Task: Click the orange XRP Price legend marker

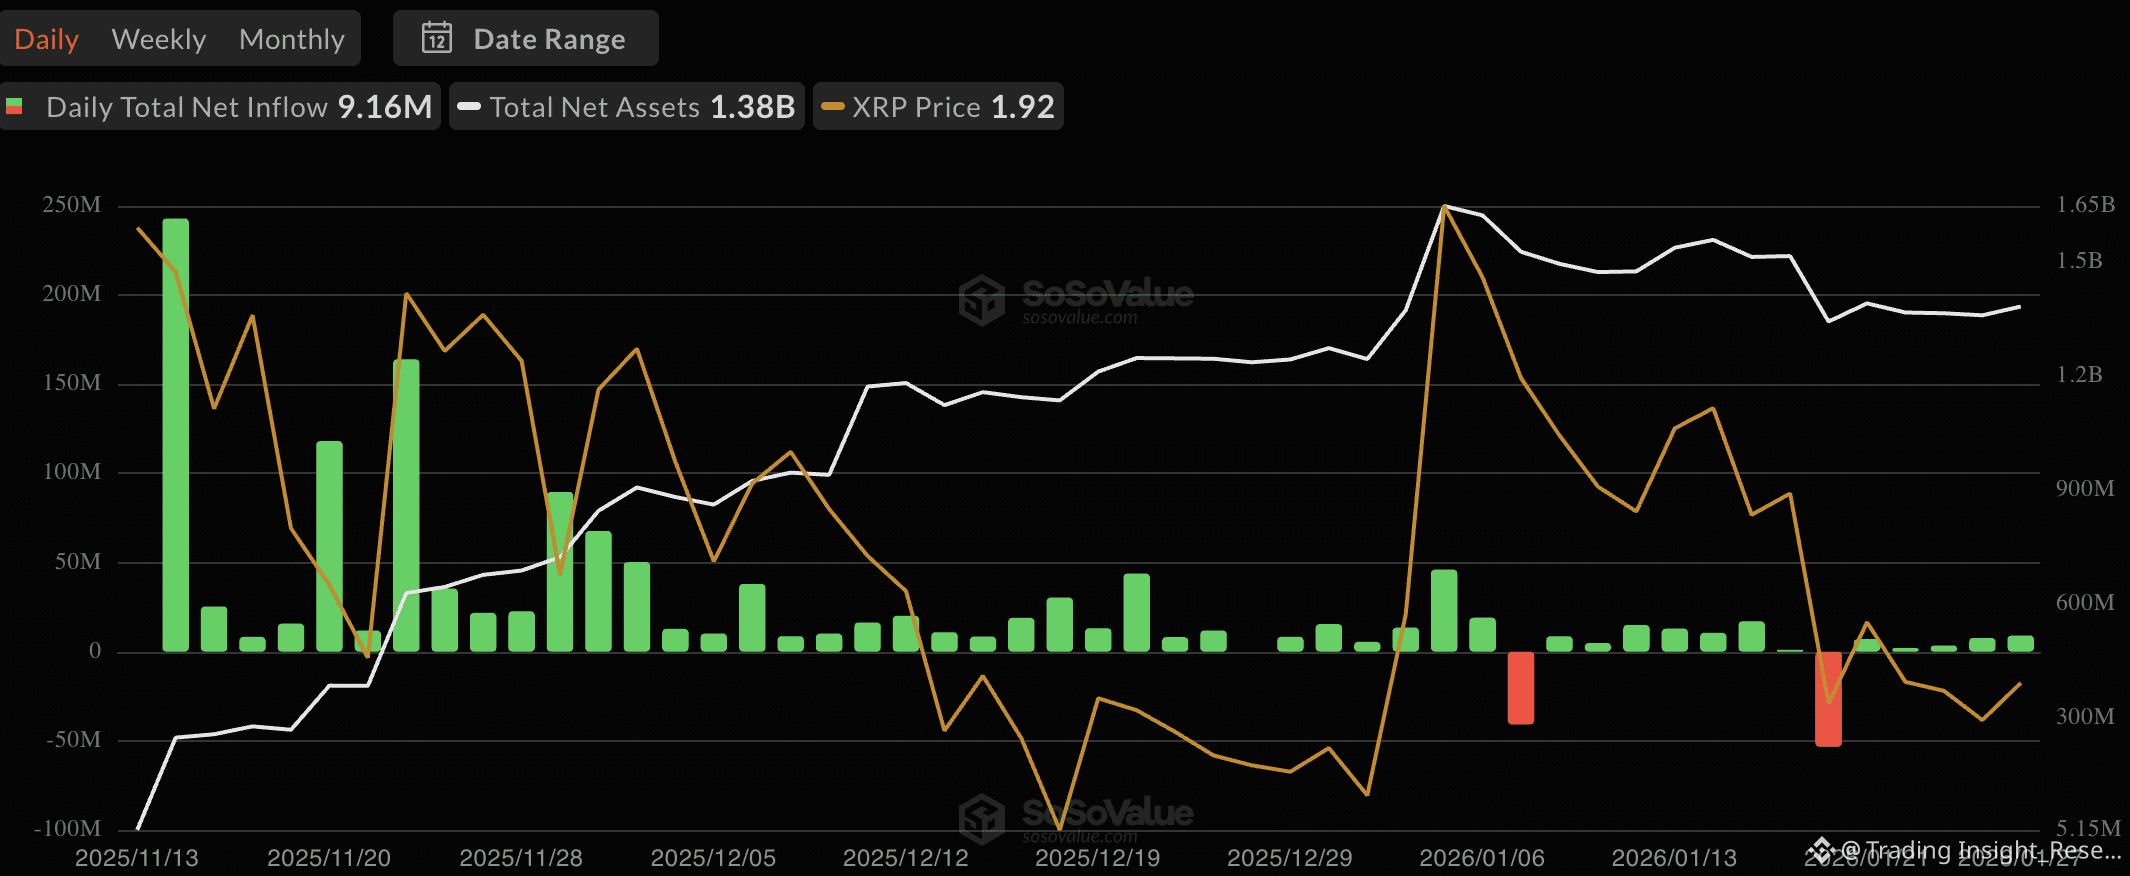Action: (832, 106)
